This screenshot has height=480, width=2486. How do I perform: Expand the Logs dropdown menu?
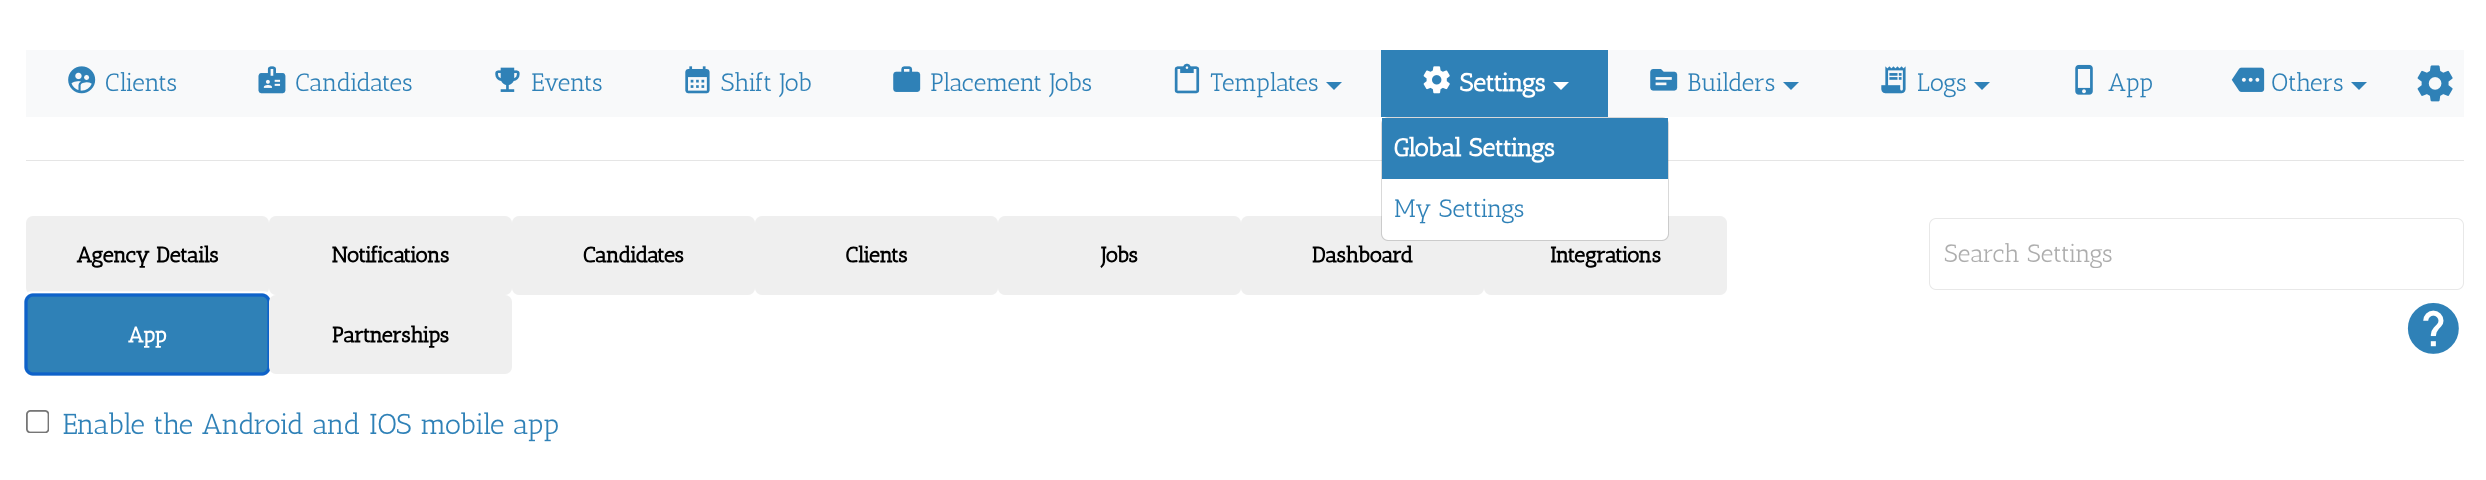click(1935, 83)
